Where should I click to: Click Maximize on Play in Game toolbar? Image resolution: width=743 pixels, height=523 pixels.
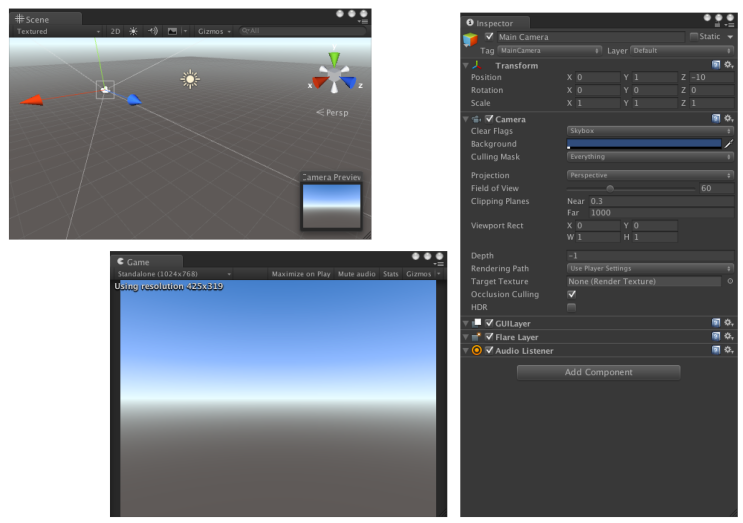(301, 274)
